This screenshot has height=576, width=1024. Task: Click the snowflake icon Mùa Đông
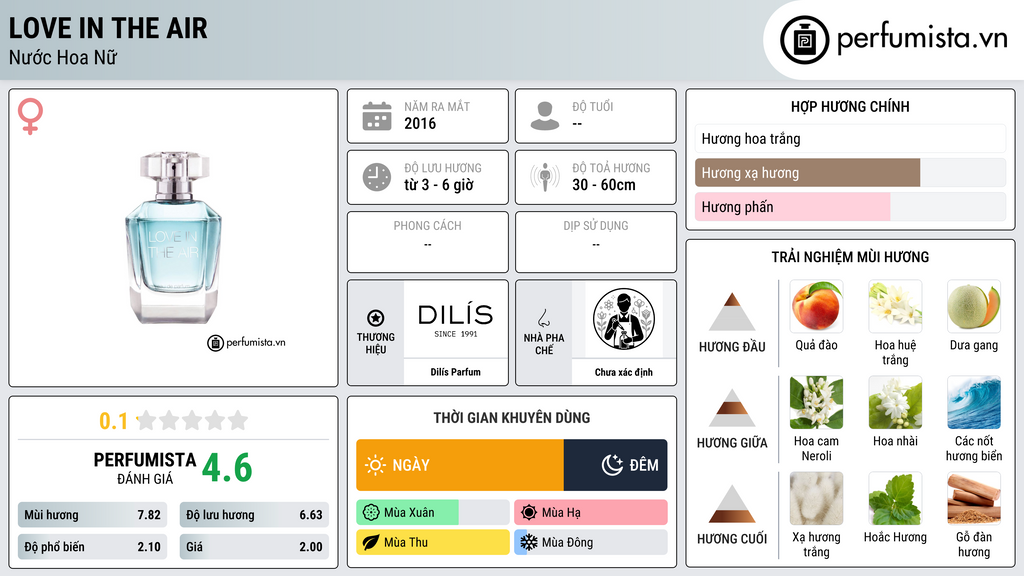tap(529, 542)
